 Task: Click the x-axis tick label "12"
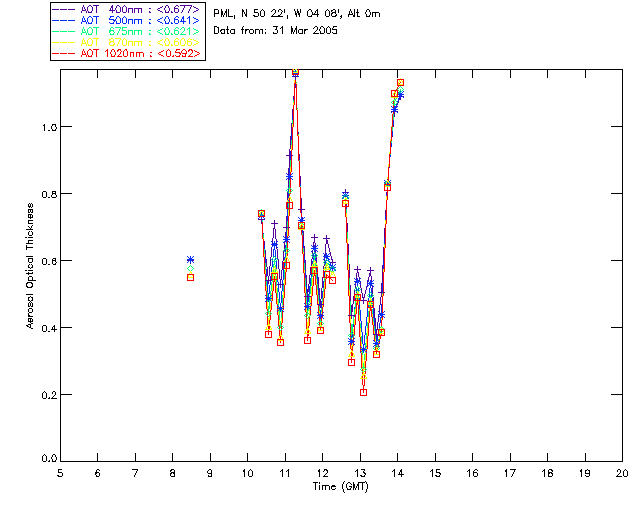pos(322,473)
